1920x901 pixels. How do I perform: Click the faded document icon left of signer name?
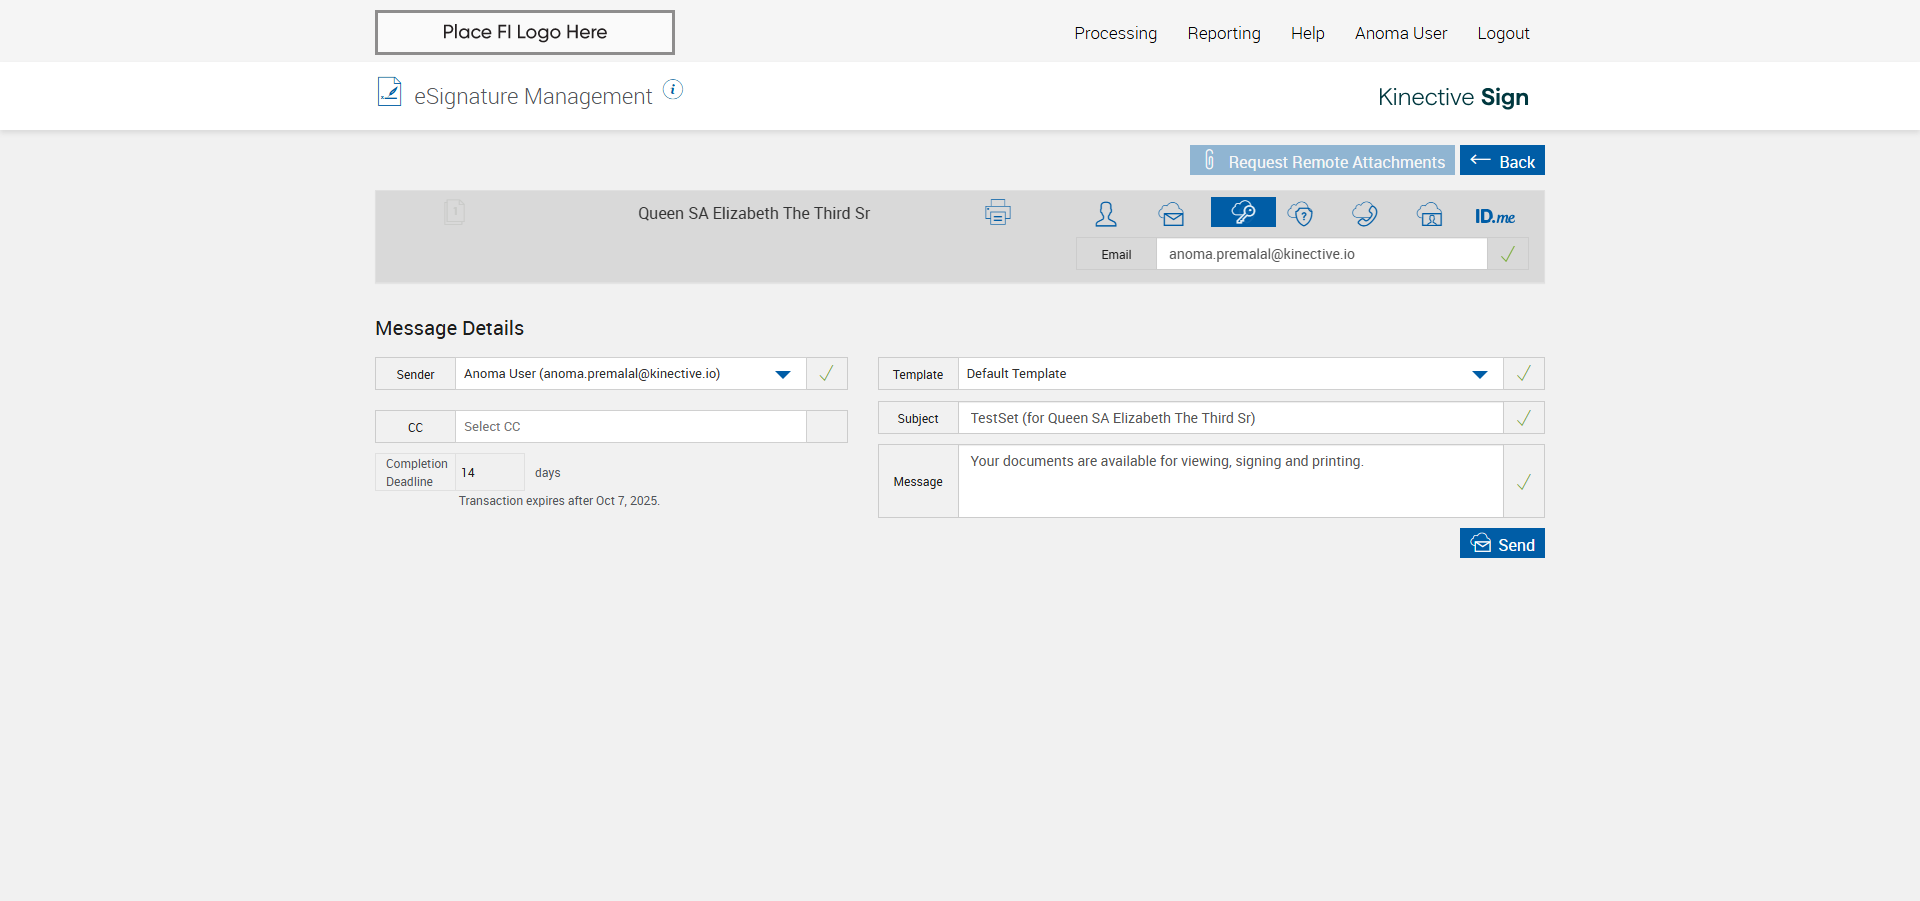pos(454,212)
